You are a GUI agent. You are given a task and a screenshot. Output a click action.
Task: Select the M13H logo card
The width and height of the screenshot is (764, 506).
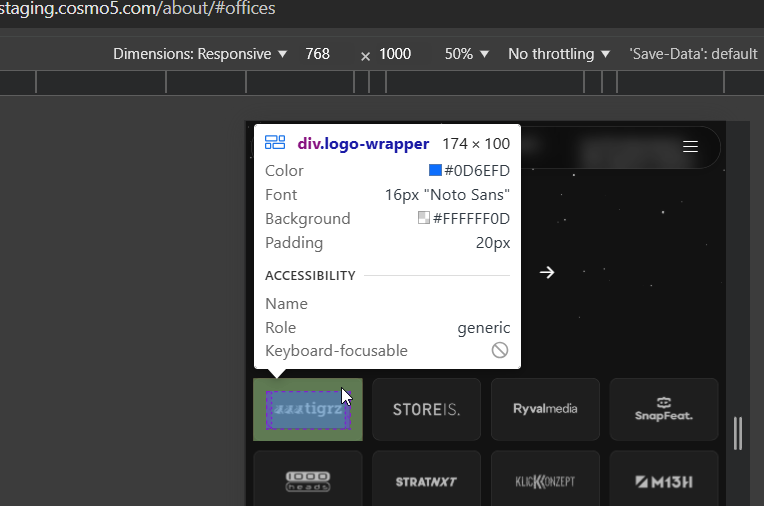[x=664, y=479]
